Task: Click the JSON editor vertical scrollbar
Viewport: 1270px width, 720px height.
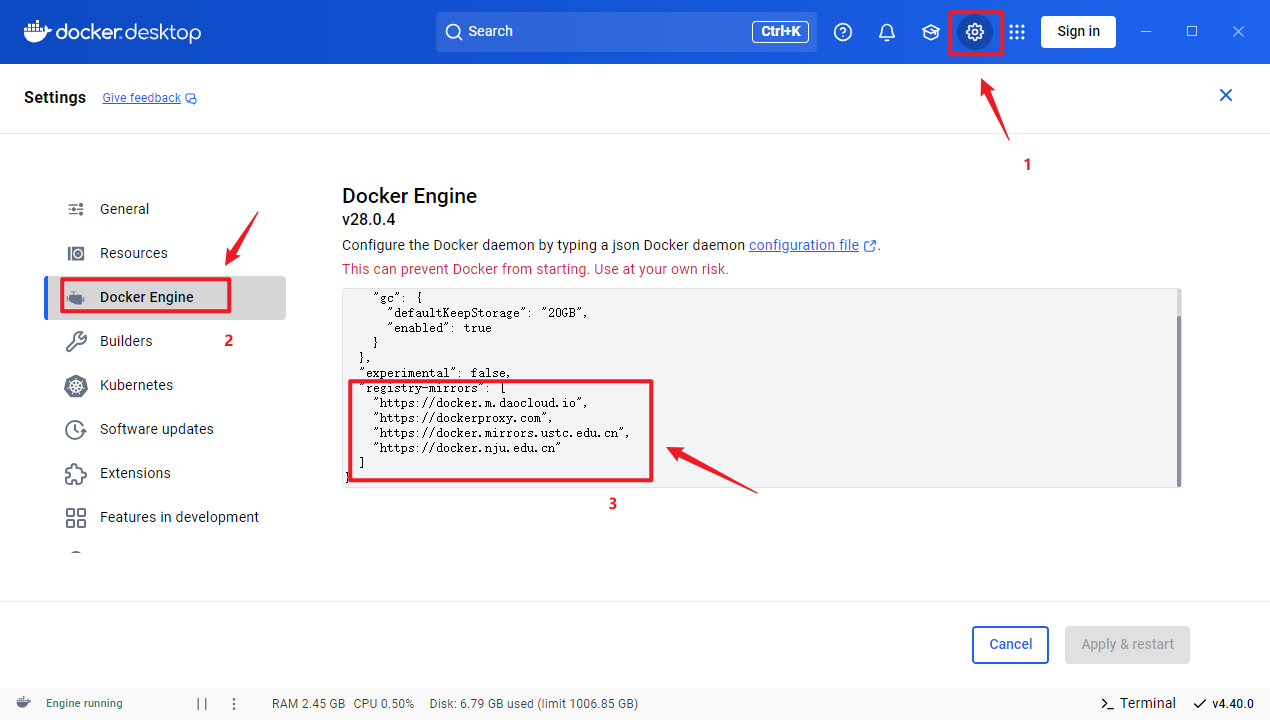Action: tap(1178, 400)
